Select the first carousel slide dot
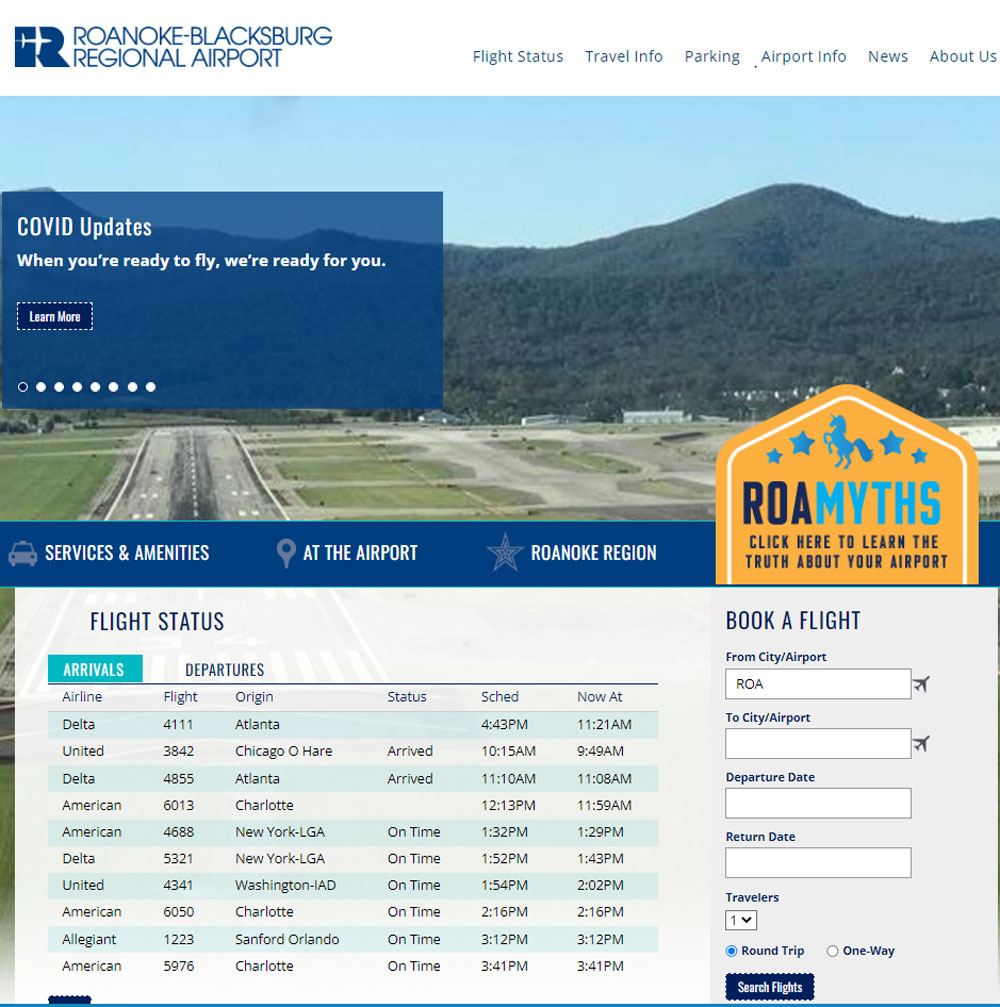The height and width of the screenshot is (1007, 1000). click(x=23, y=387)
